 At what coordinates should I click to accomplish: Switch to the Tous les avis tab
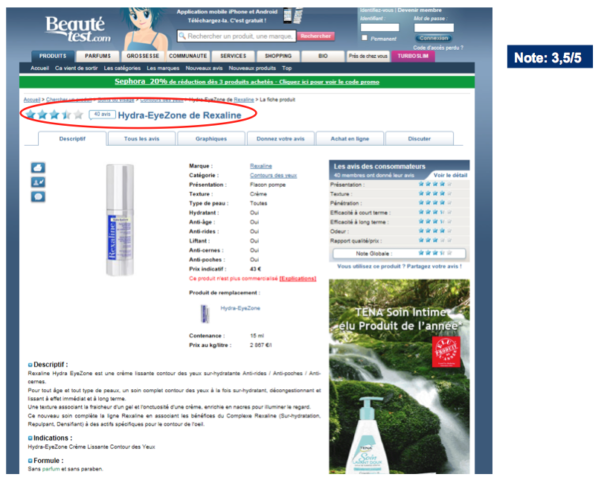pyautogui.click(x=142, y=139)
